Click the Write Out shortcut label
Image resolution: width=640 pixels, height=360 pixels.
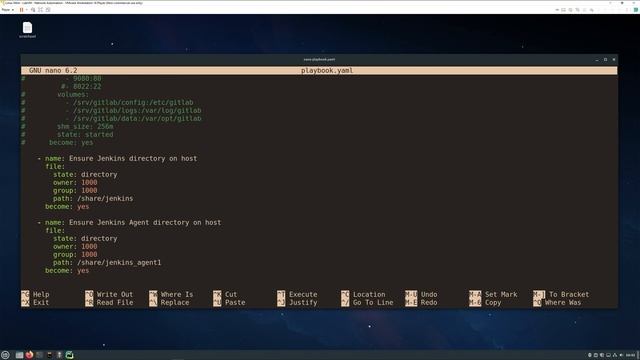[x=115, y=294]
